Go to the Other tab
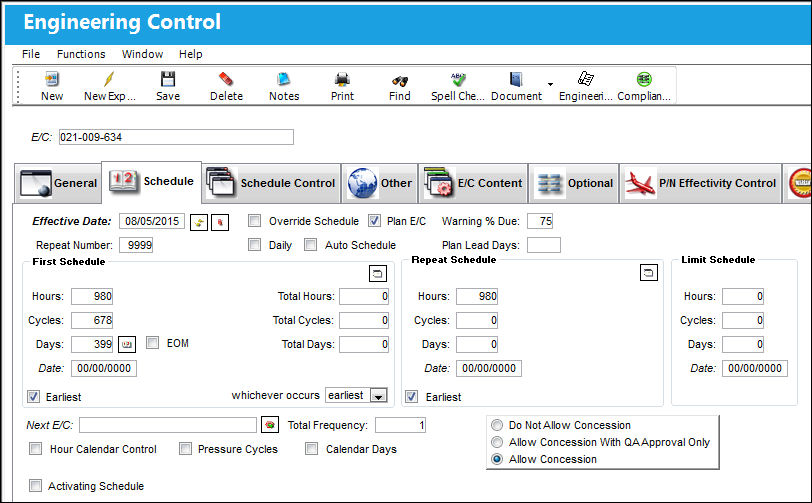812x503 pixels. (380, 183)
